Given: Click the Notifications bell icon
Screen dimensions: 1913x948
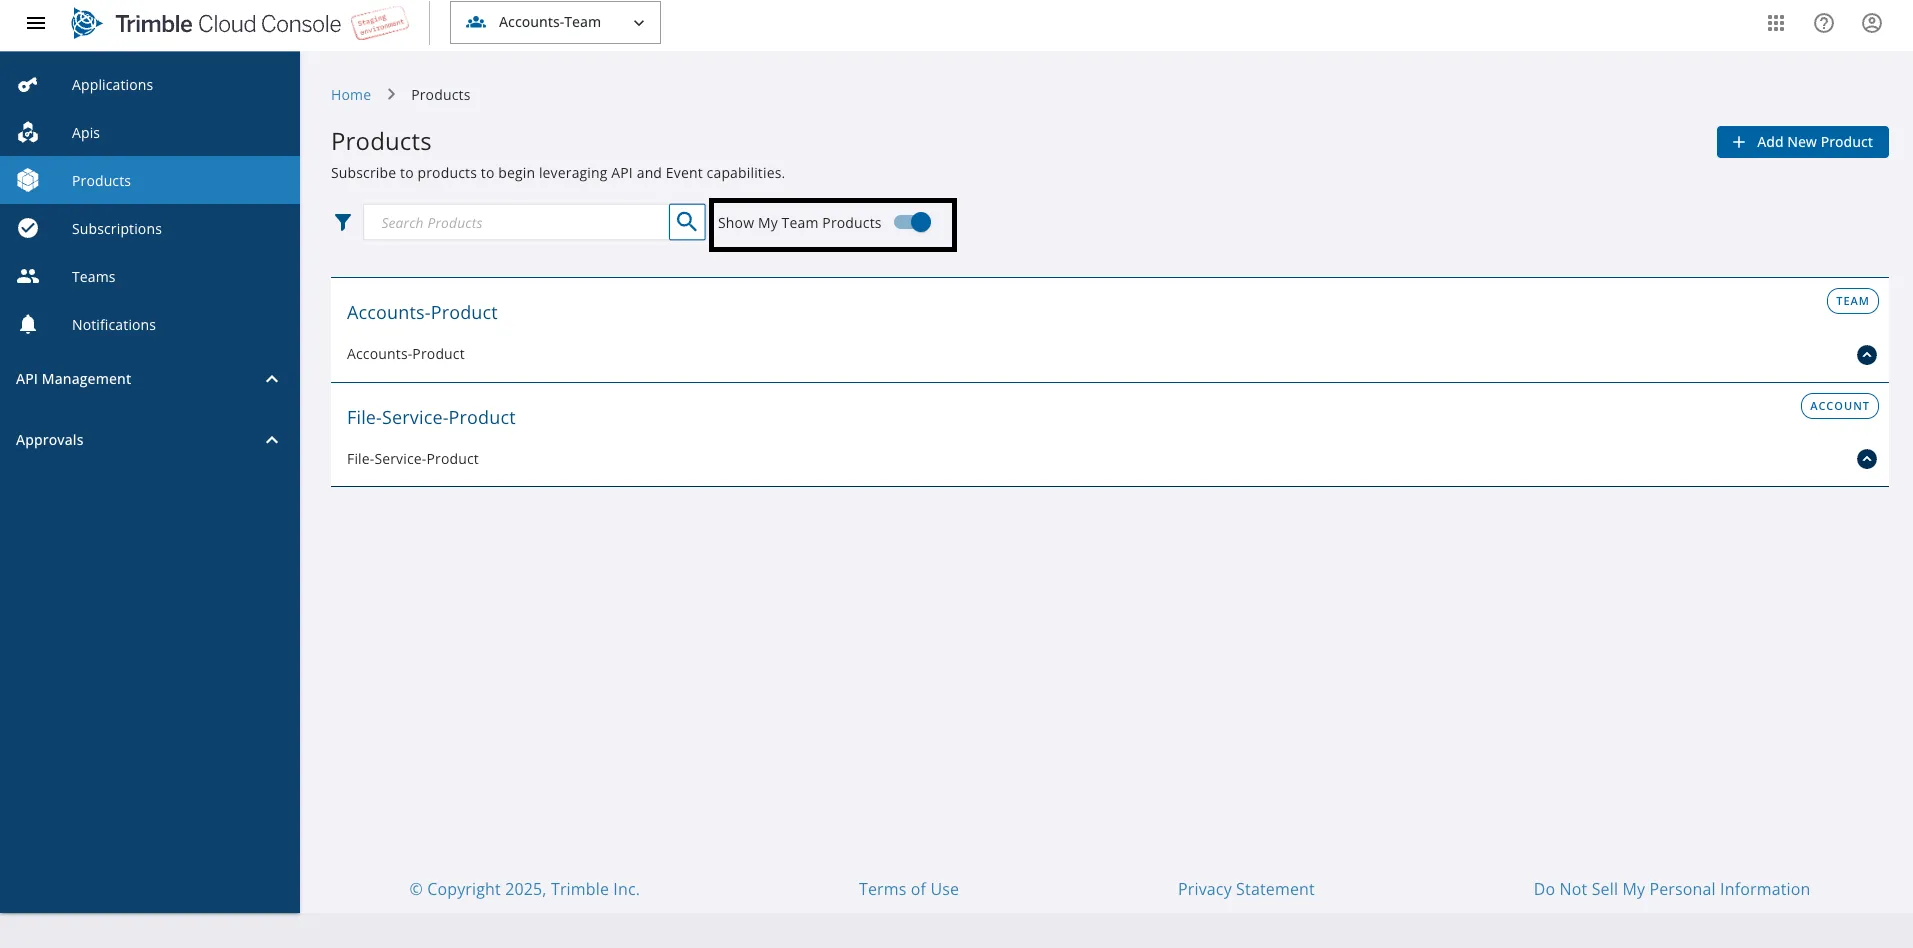Looking at the screenshot, I should [x=28, y=324].
